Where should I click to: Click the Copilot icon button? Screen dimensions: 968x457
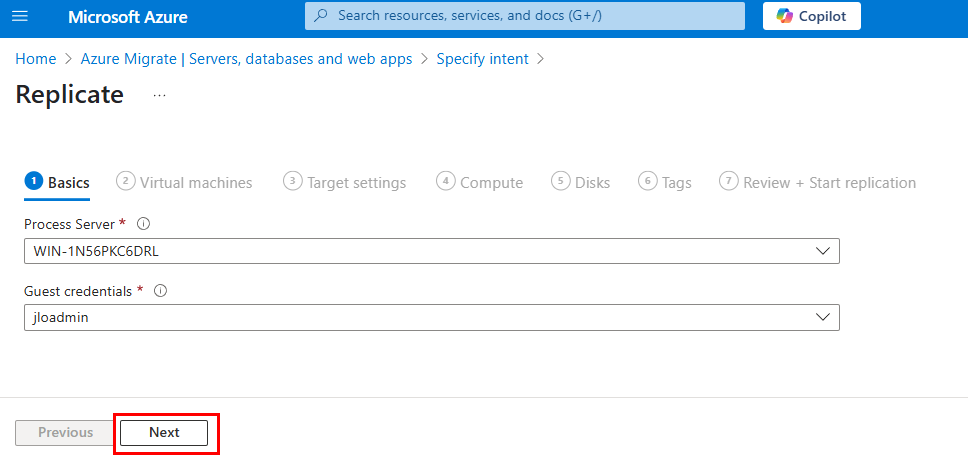[811, 16]
